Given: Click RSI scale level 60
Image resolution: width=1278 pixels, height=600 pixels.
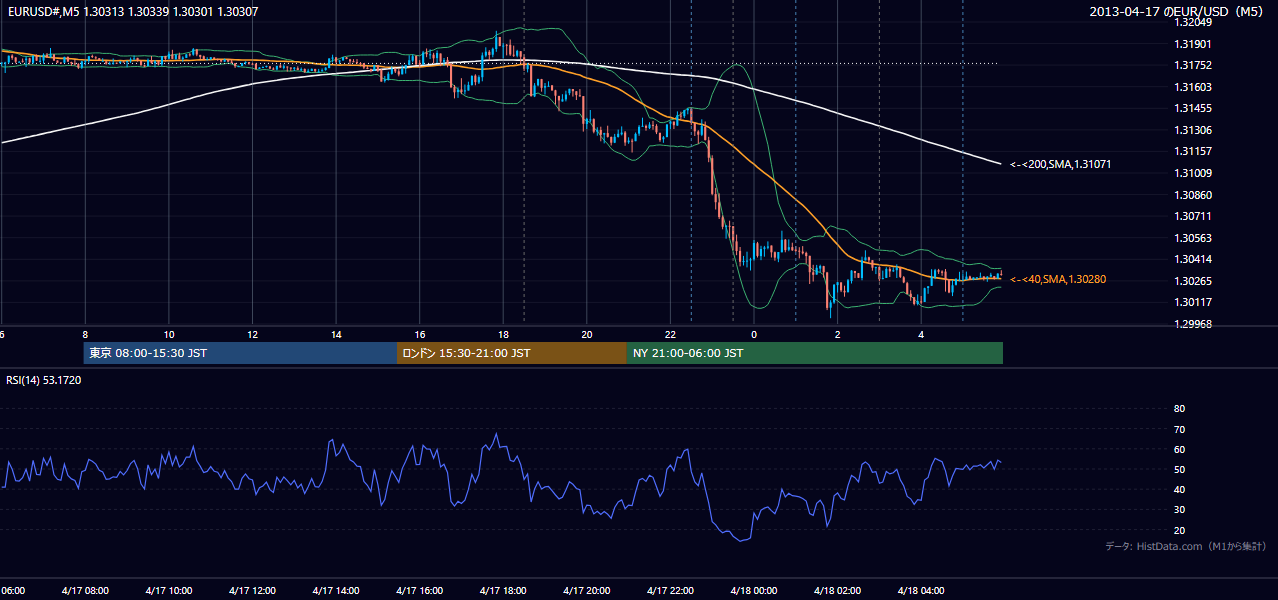Looking at the screenshot, I should (x=1179, y=449).
